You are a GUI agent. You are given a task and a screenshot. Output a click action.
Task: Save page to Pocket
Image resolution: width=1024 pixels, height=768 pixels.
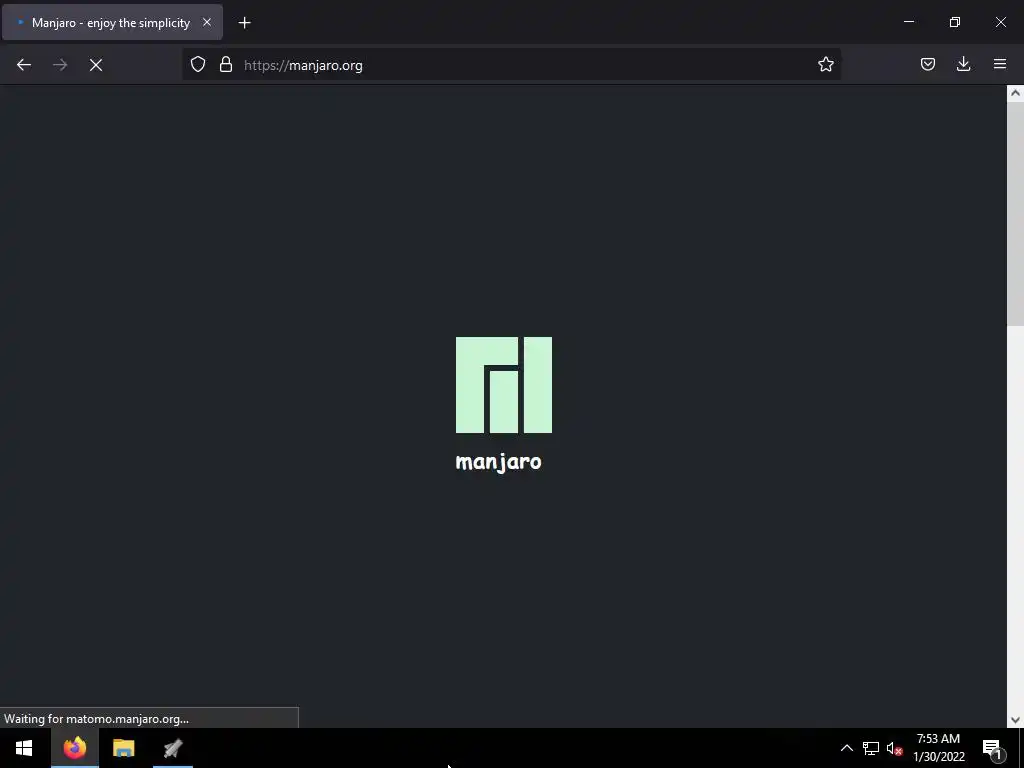tap(928, 64)
